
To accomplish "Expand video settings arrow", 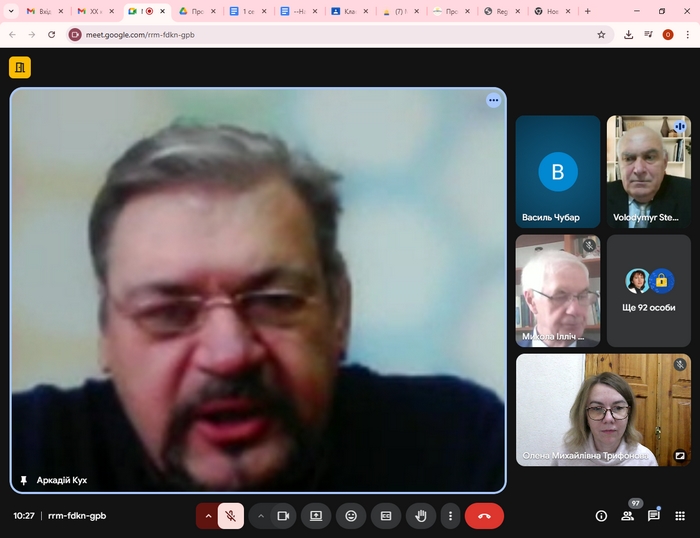I will click(x=261, y=516).
